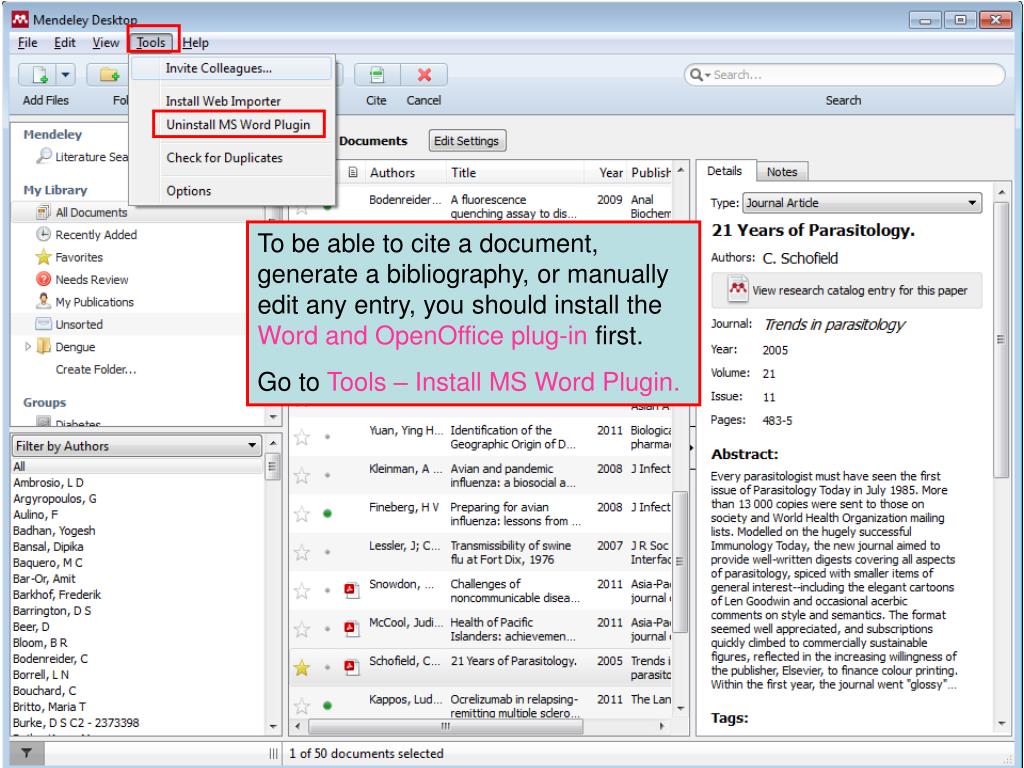Screen dimensions: 1024x768
Task: Click the funnel filter icon in the status bar
Action: pyautogui.click(x=26, y=753)
